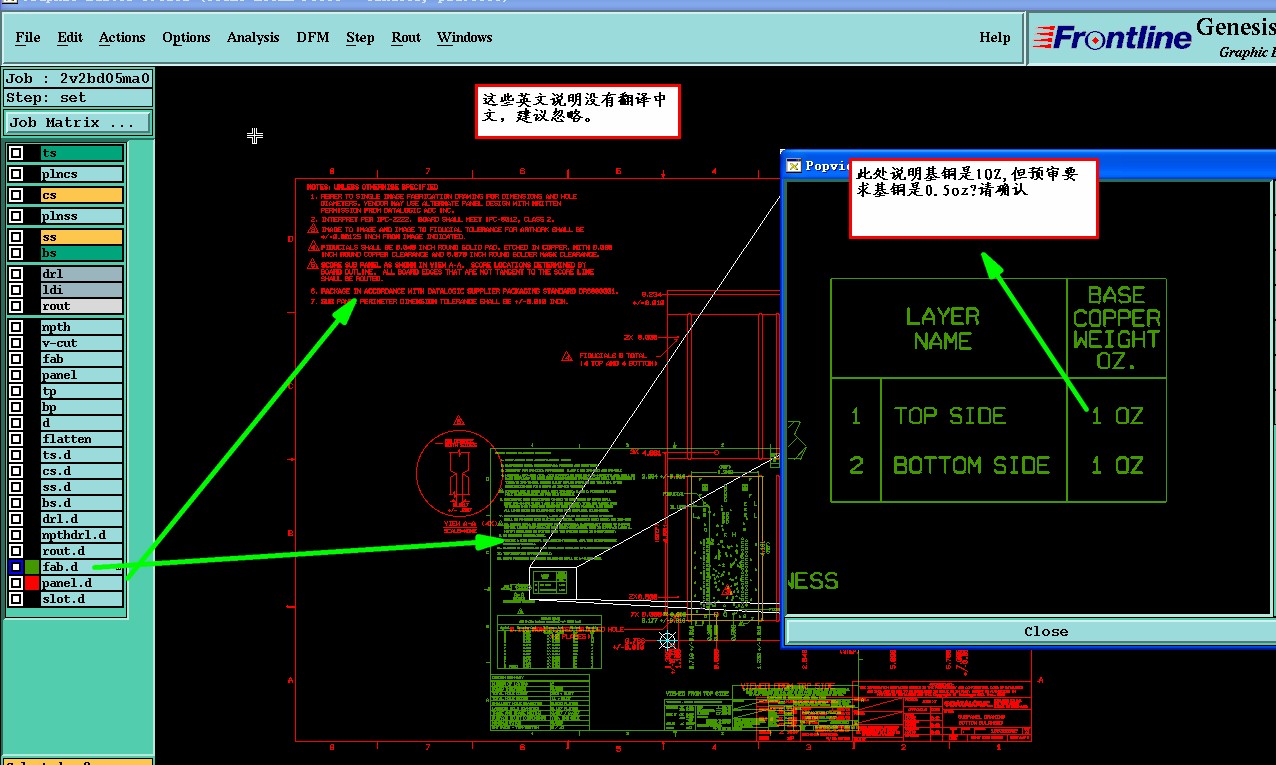Image resolution: width=1276 pixels, height=765 pixels.
Task: Open the Step menu
Action: pyautogui.click(x=360, y=37)
